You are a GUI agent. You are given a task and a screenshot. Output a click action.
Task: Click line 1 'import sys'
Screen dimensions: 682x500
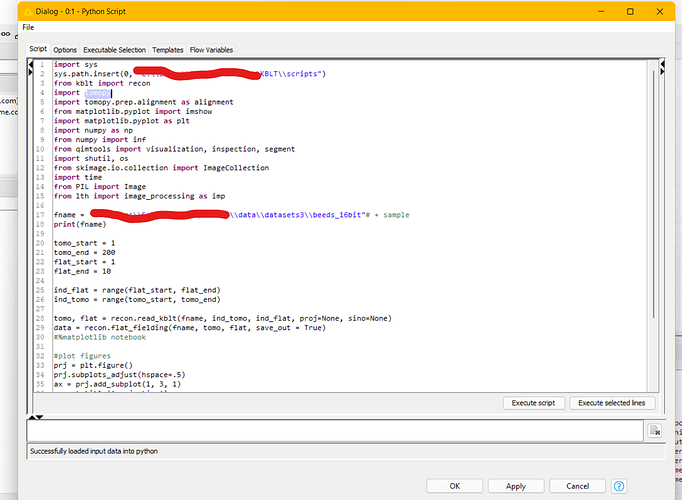point(76,64)
